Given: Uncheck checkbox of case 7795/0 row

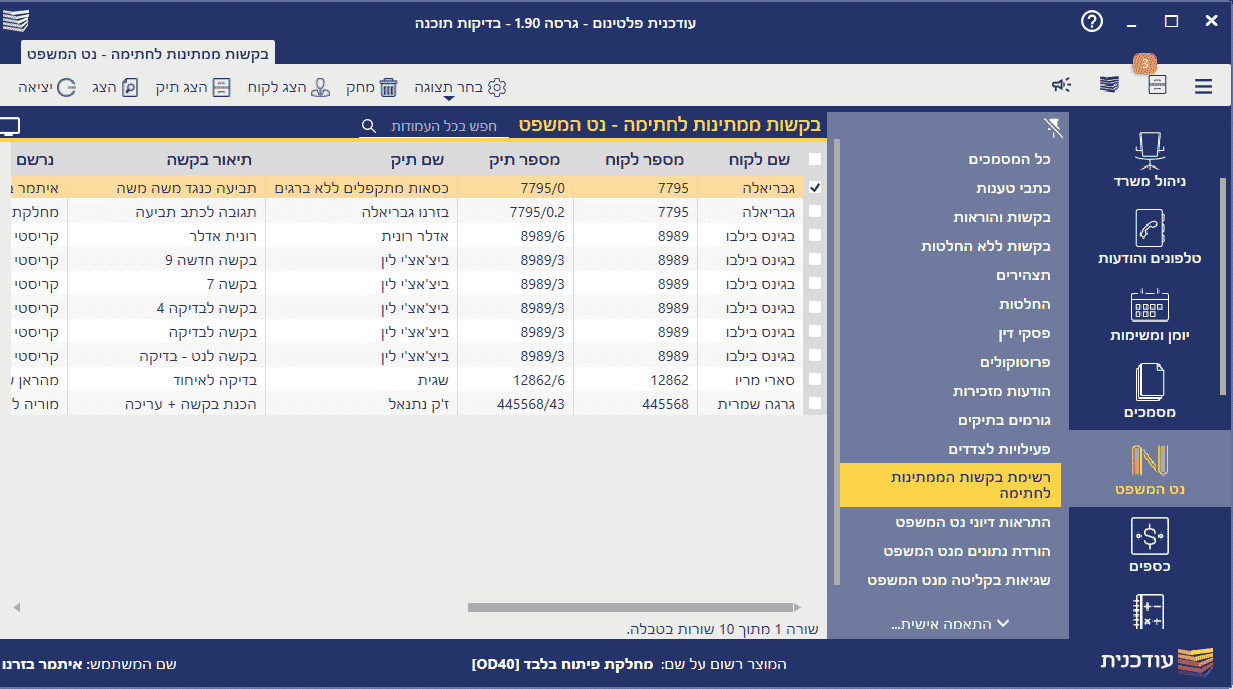Looking at the screenshot, I should coord(815,187).
